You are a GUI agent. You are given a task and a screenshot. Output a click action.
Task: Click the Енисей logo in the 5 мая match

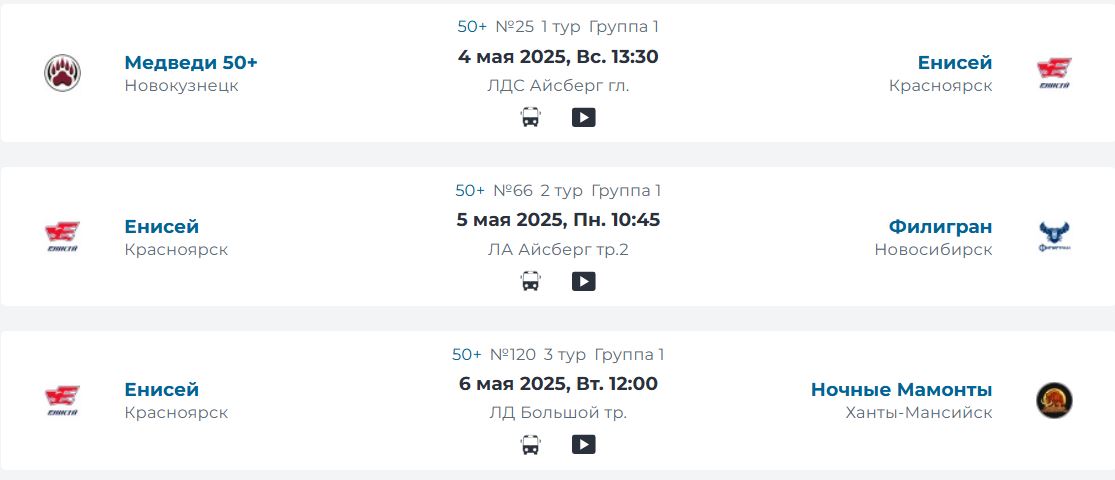tap(62, 237)
